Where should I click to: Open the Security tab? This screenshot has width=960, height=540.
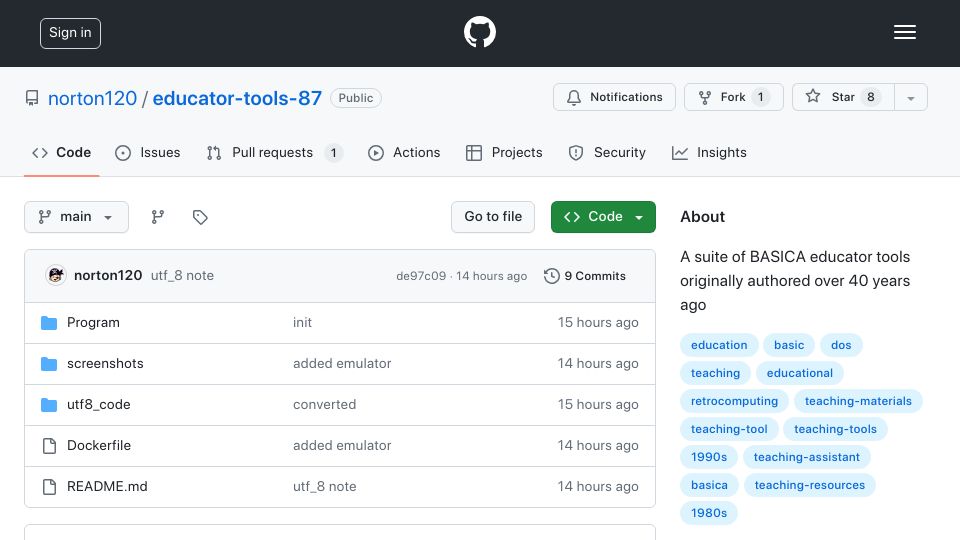[x=607, y=152]
